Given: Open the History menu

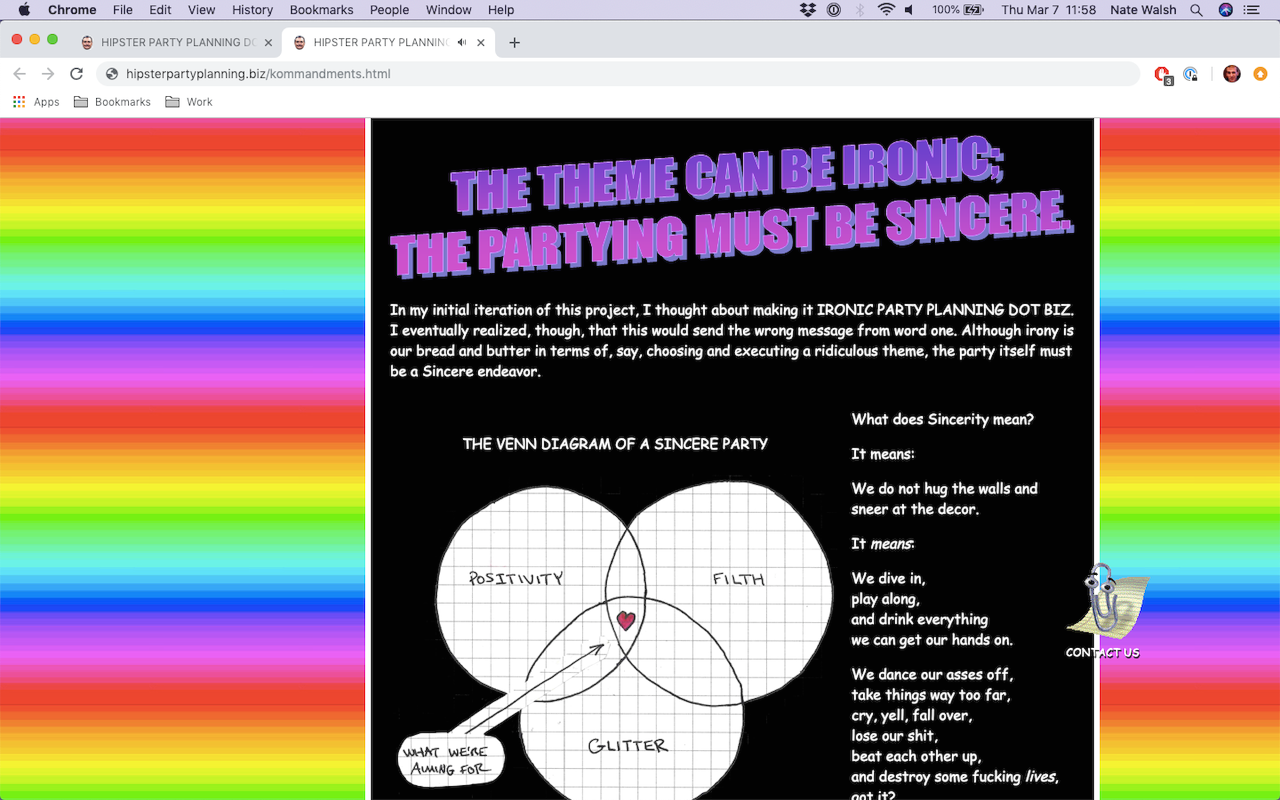Looking at the screenshot, I should (x=252, y=10).
